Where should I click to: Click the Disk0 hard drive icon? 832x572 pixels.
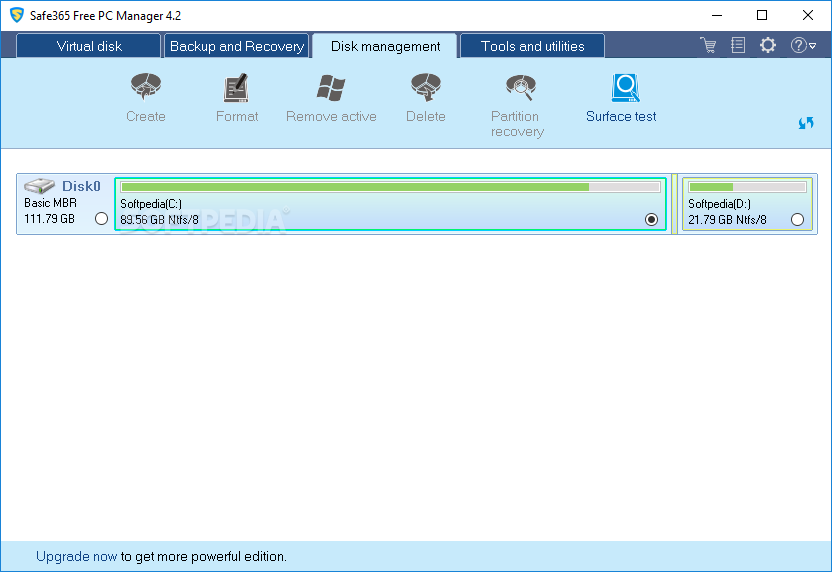[39, 186]
